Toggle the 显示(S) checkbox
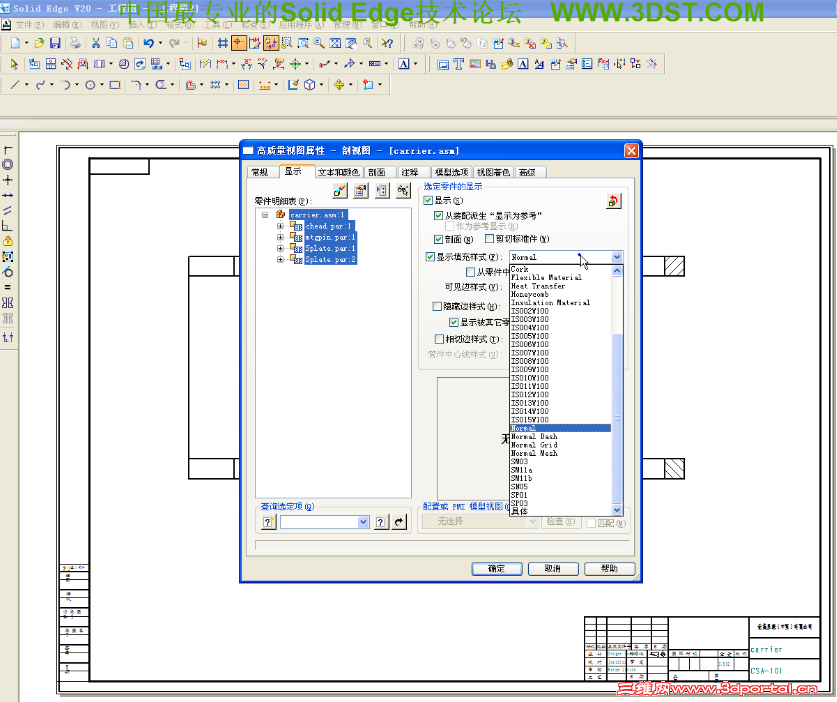Viewport: 837px width, 702px height. click(x=428, y=201)
